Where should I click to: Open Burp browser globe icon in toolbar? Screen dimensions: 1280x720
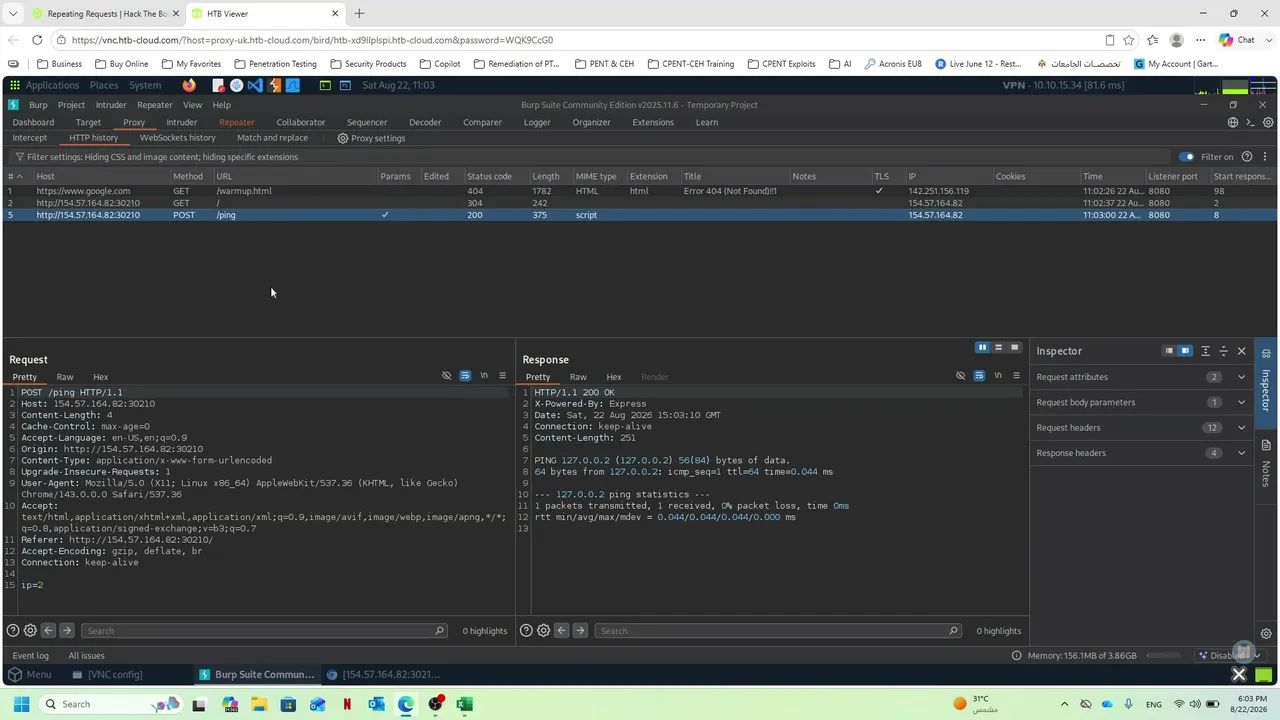(1233, 122)
